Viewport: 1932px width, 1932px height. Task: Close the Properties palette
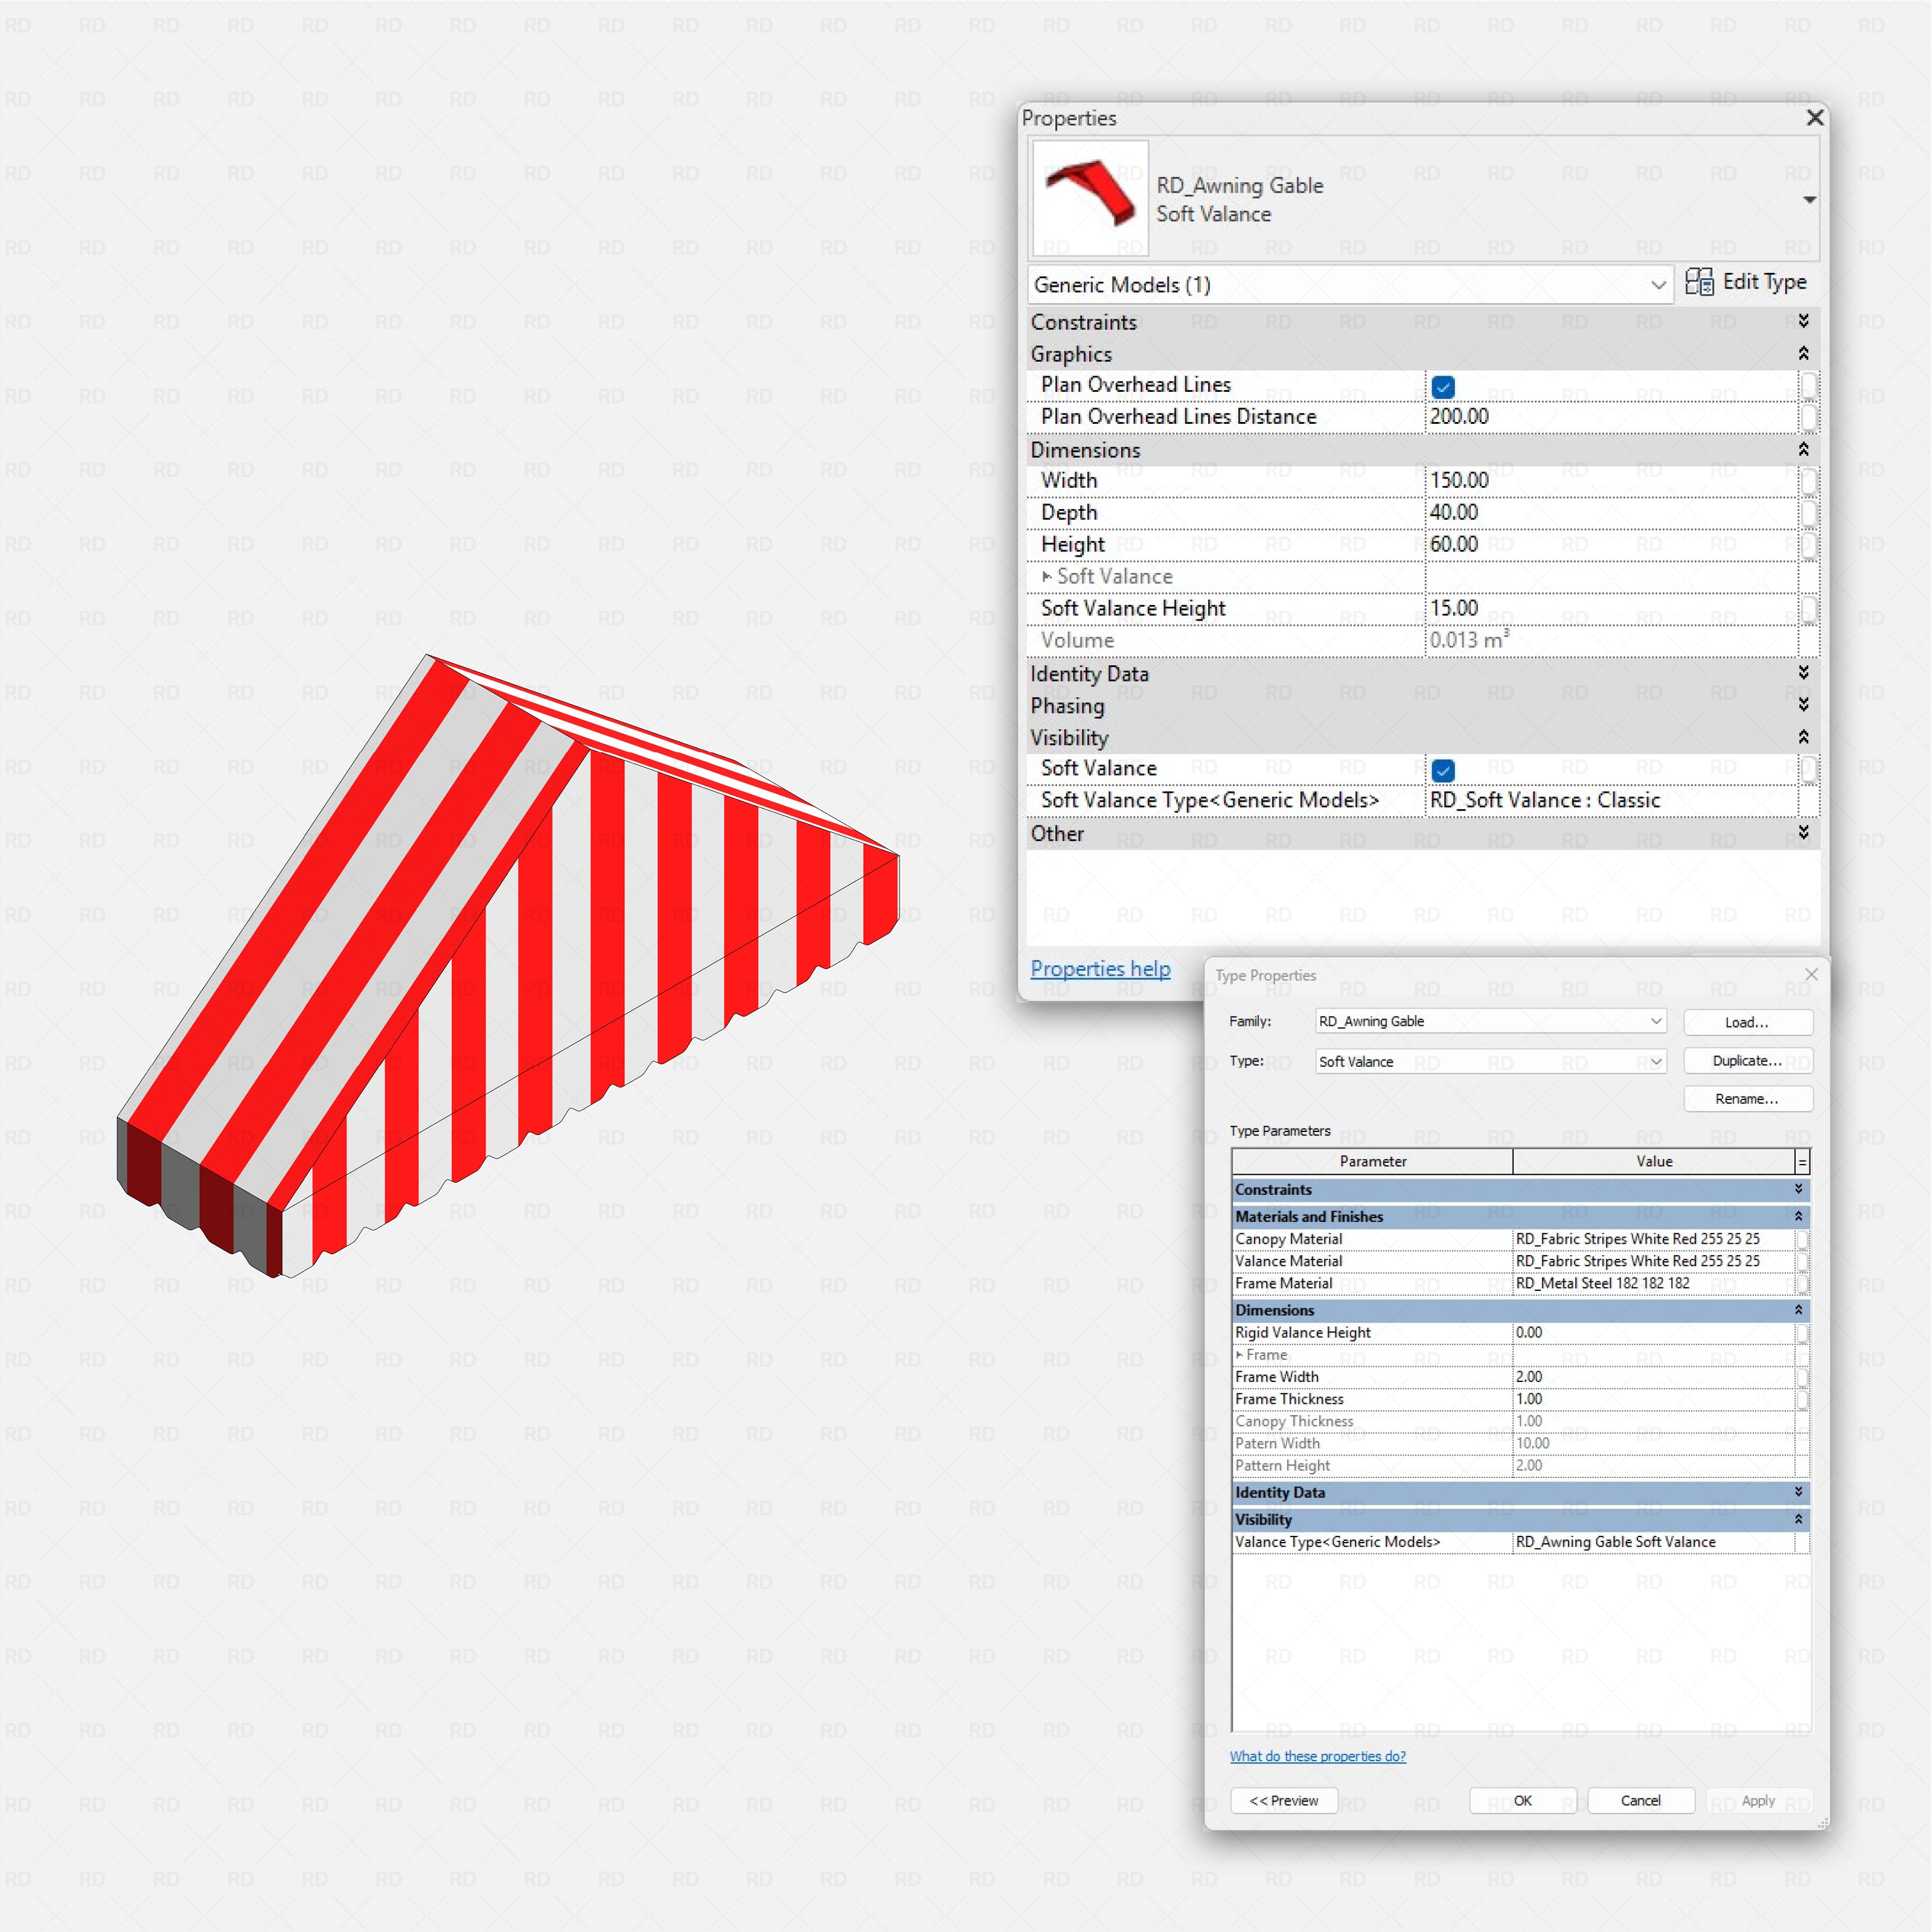pos(1815,118)
